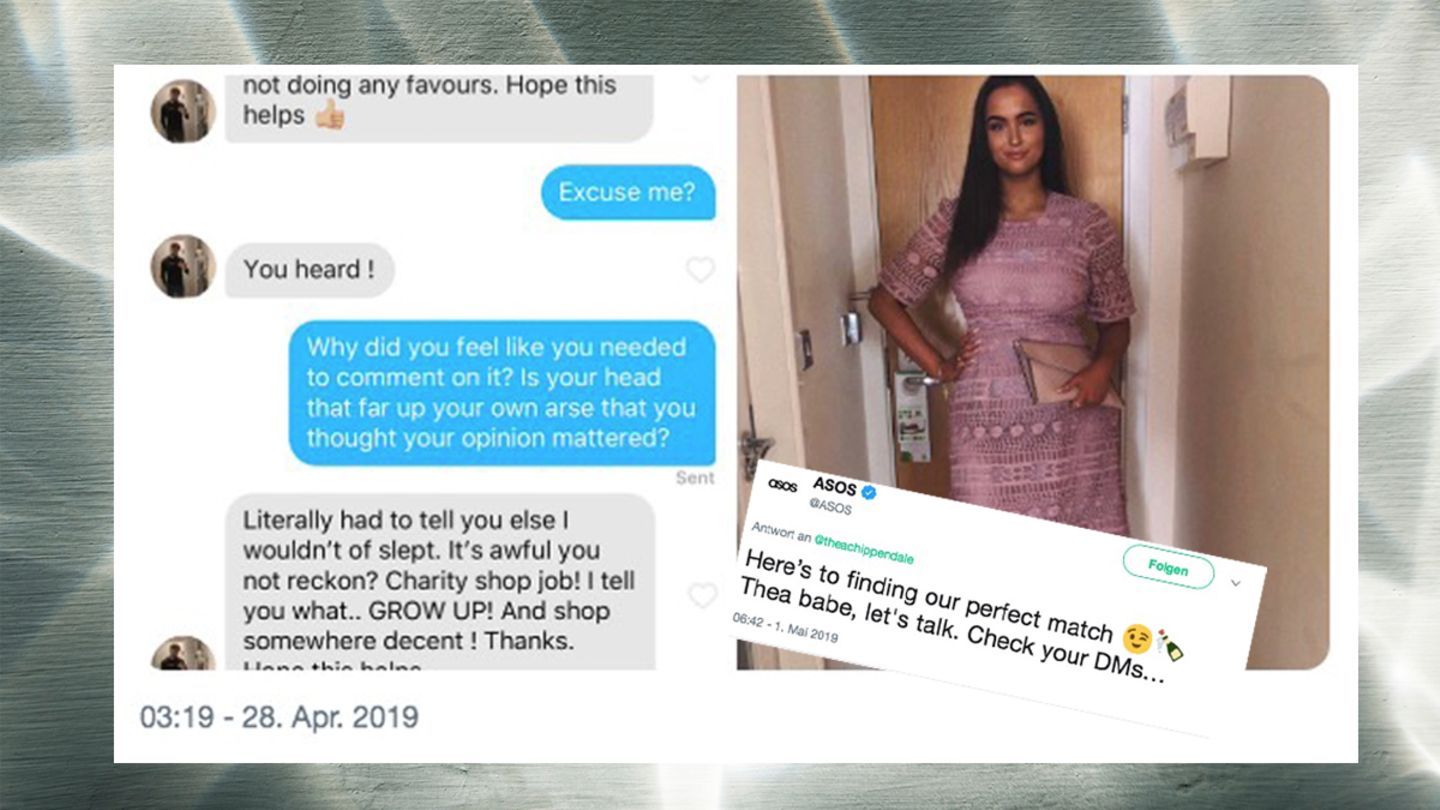Image resolution: width=1440 pixels, height=810 pixels.
Task: Click the ASOS logo profile picture
Action: tap(783, 486)
